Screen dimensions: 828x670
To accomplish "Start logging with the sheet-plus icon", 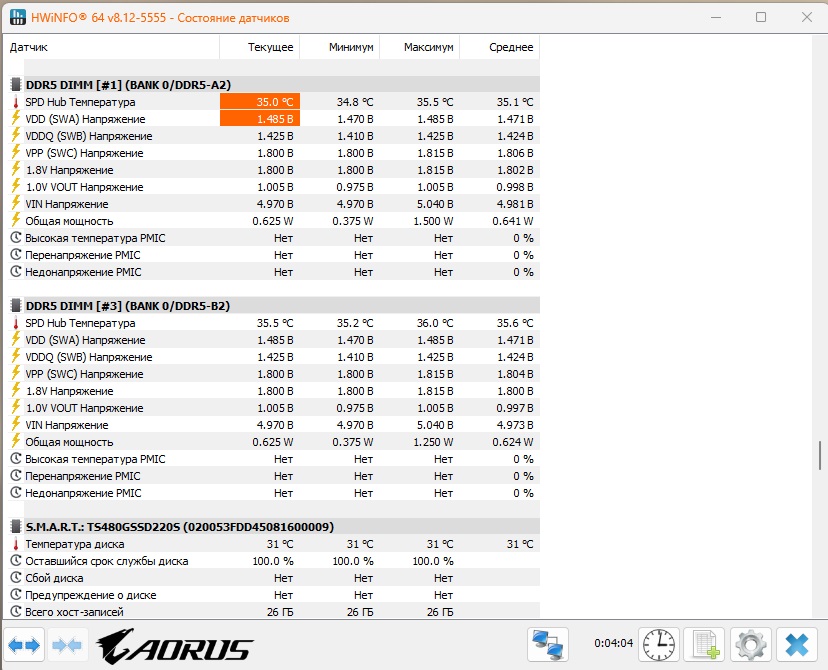I will click(x=704, y=645).
